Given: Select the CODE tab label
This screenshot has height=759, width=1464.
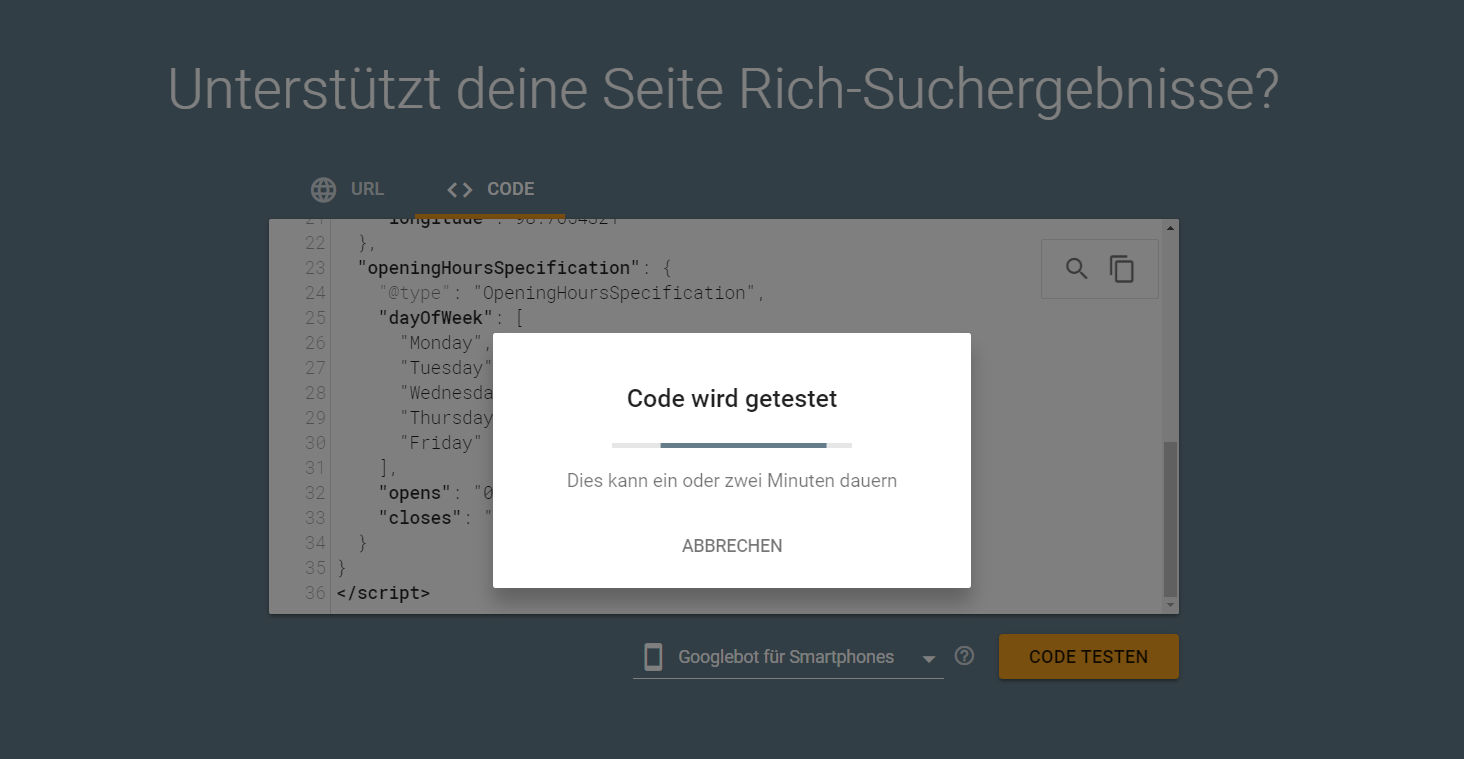Looking at the screenshot, I should tap(510, 189).
